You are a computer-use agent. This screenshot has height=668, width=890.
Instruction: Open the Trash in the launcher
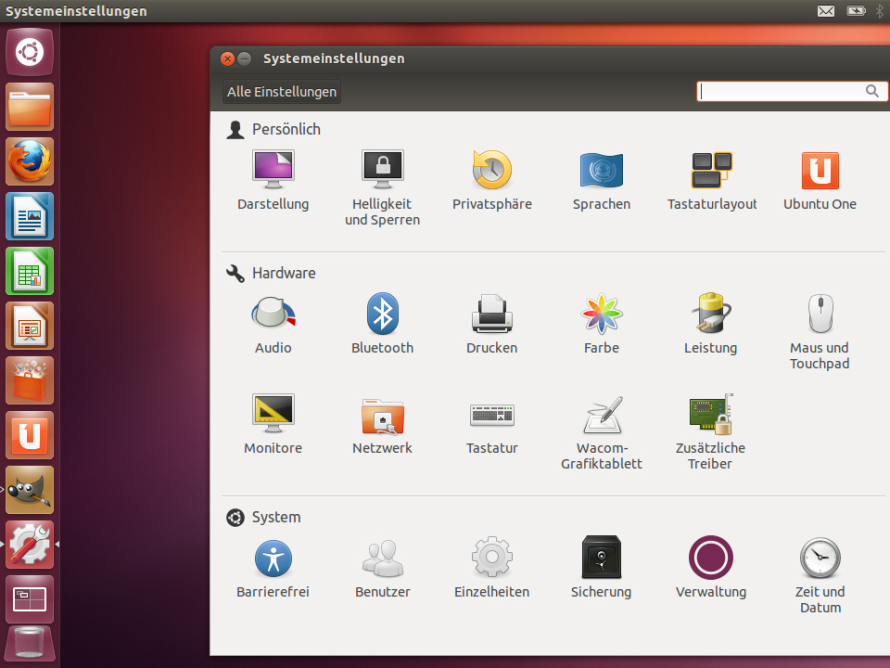(30, 644)
